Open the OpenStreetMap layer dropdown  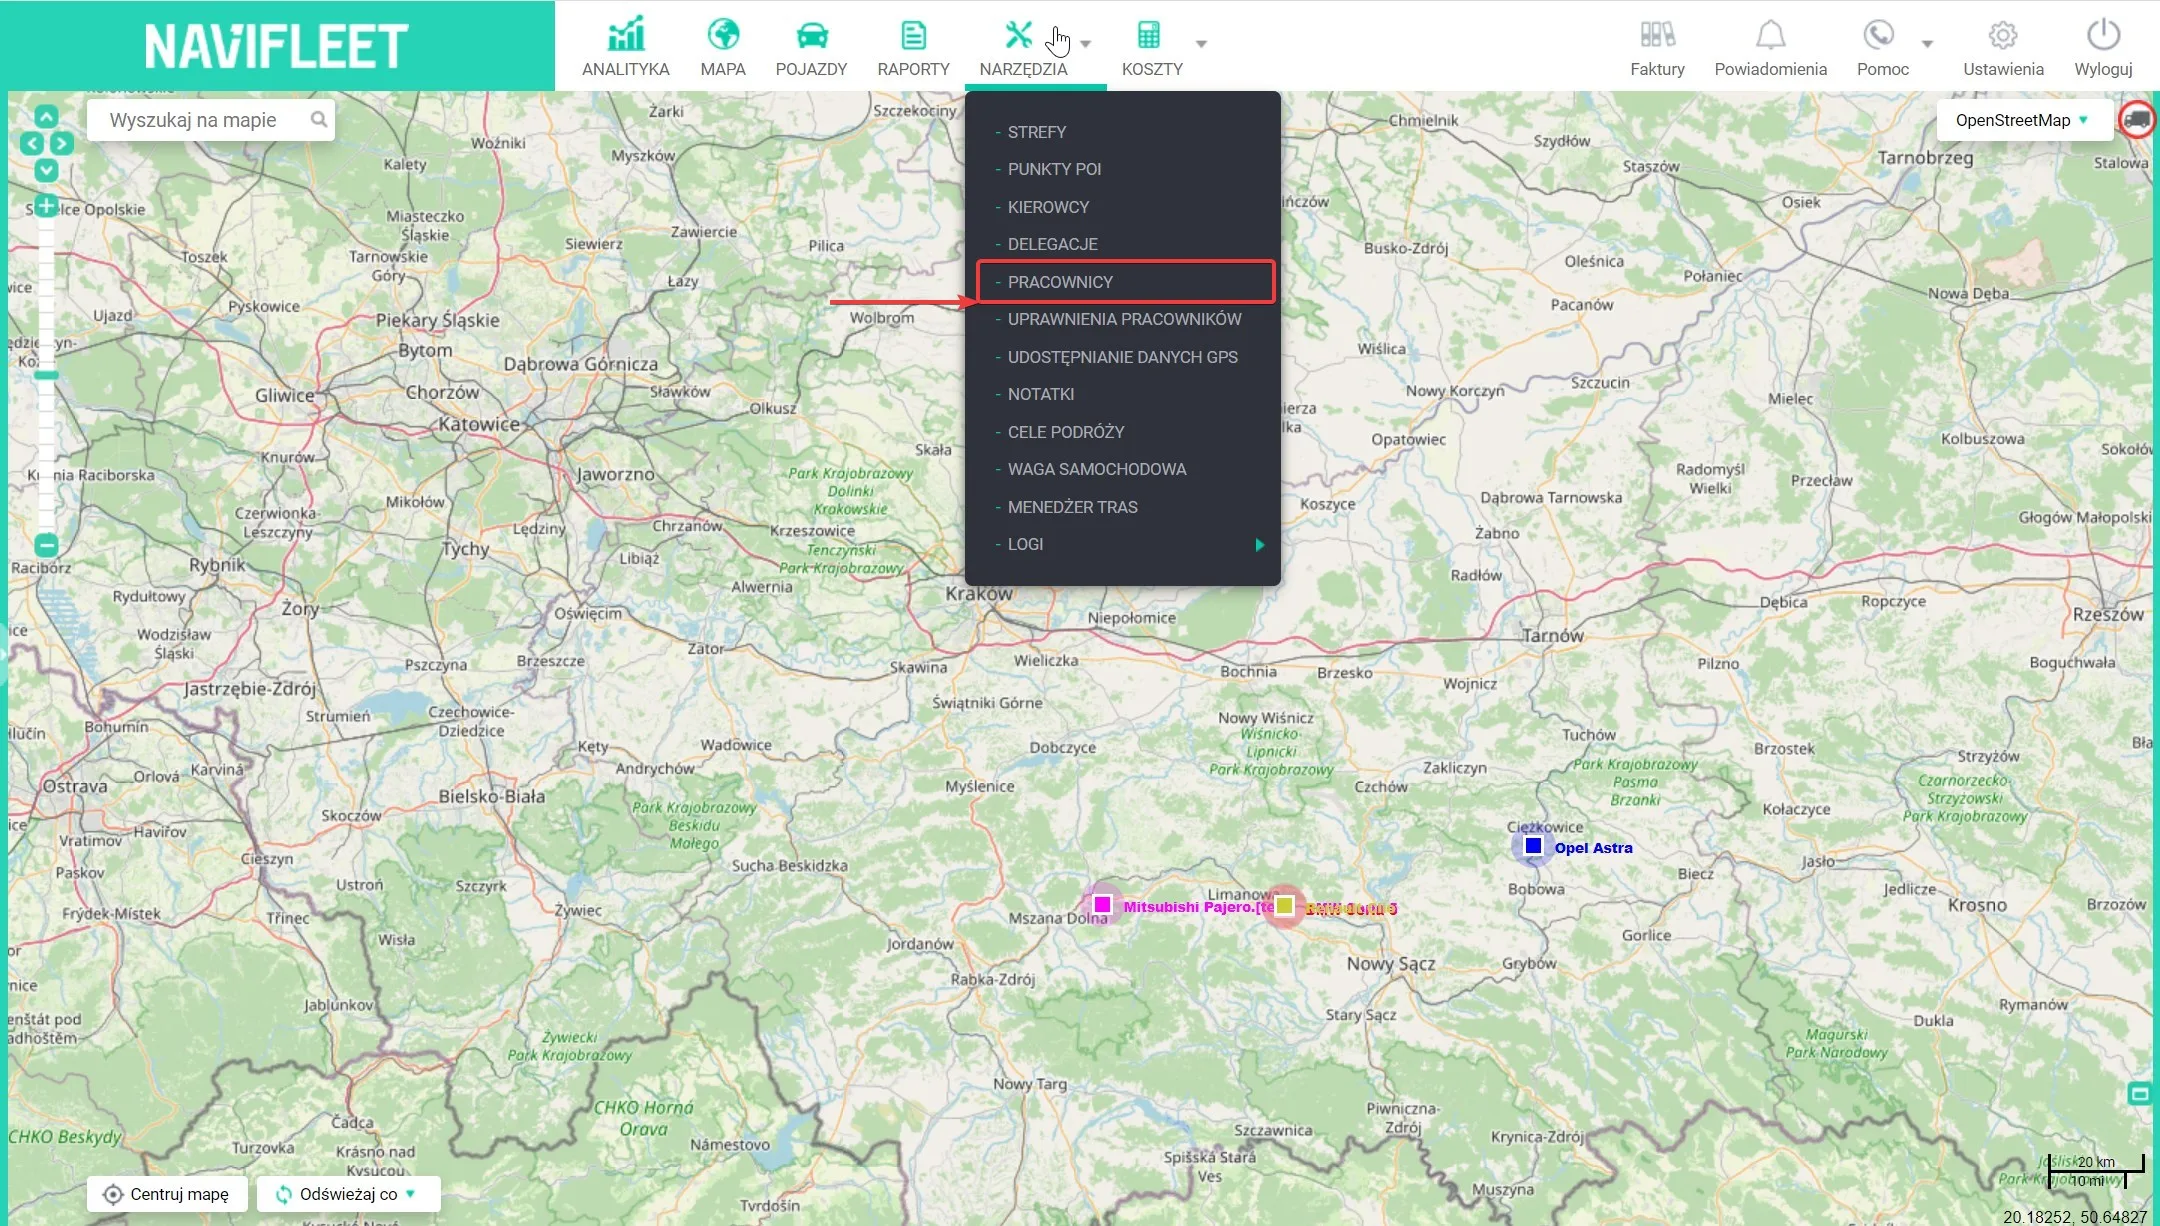(2024, 120)
